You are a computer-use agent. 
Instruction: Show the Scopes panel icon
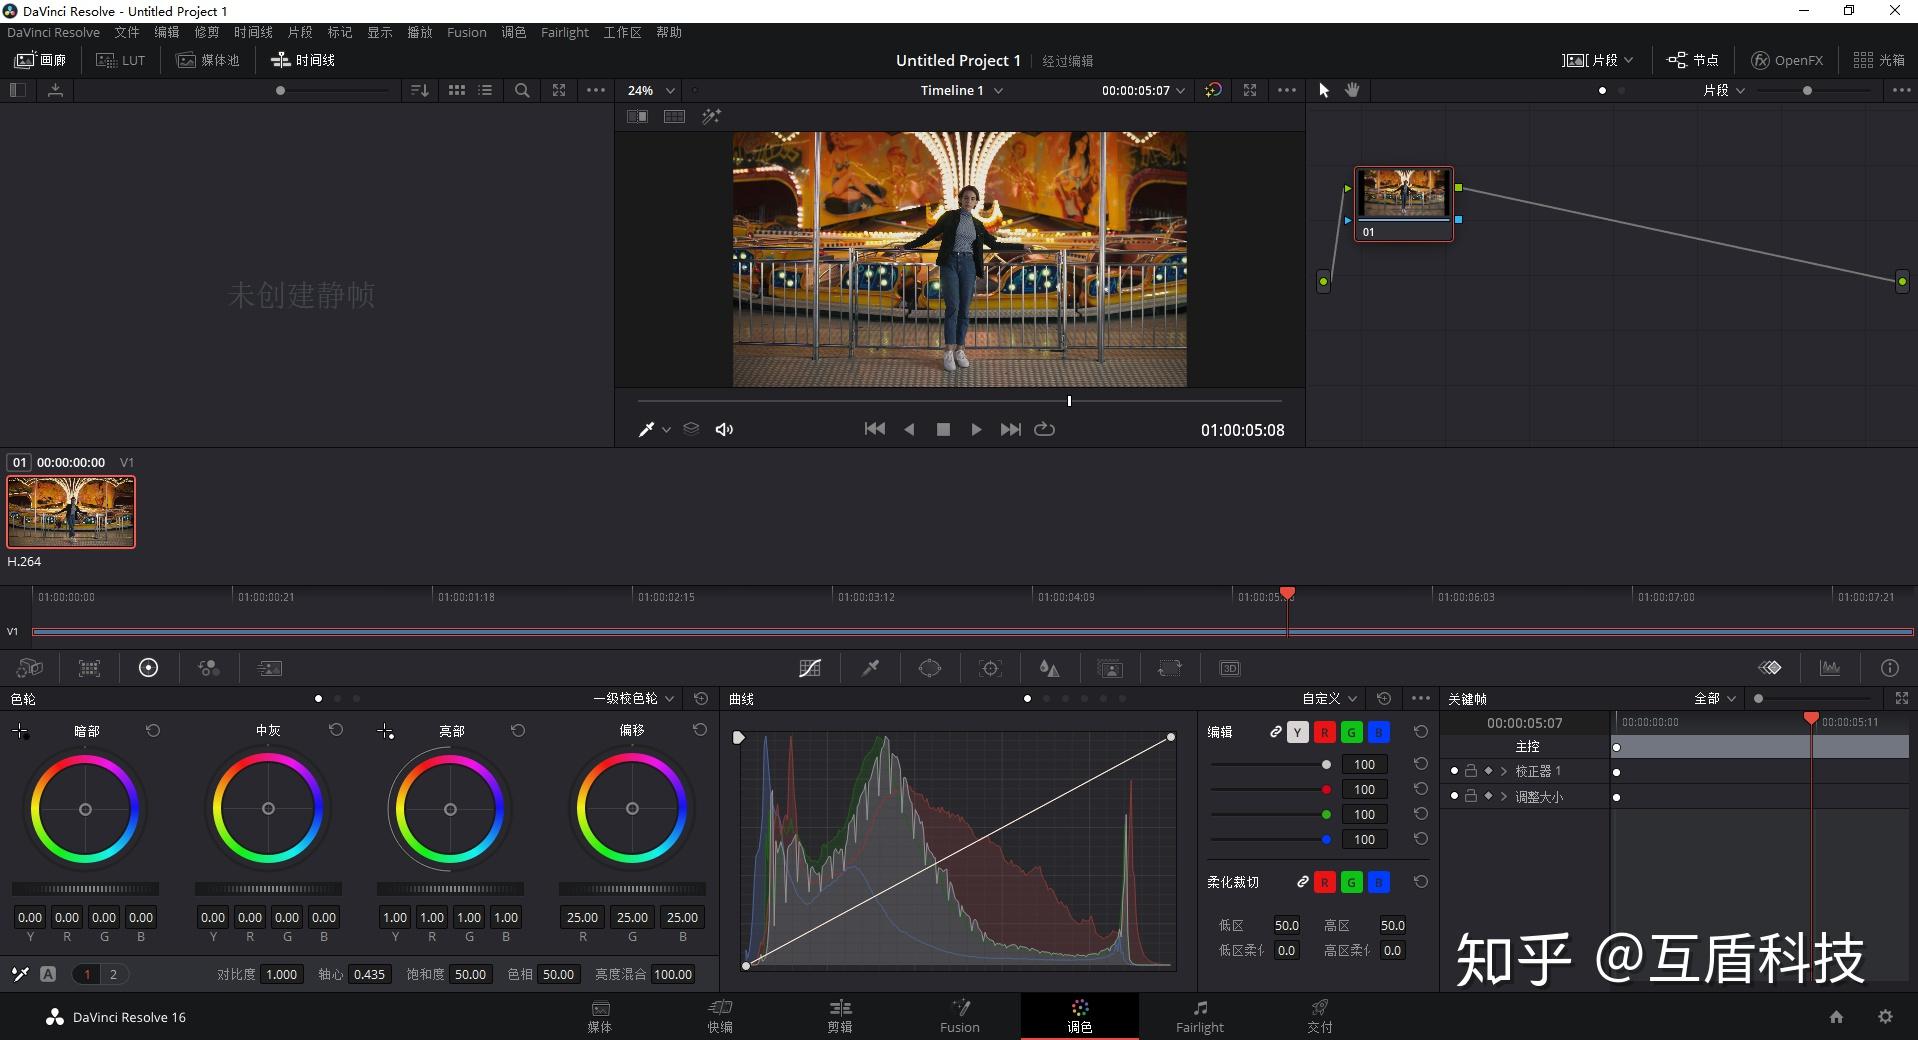coord(1830,668)
